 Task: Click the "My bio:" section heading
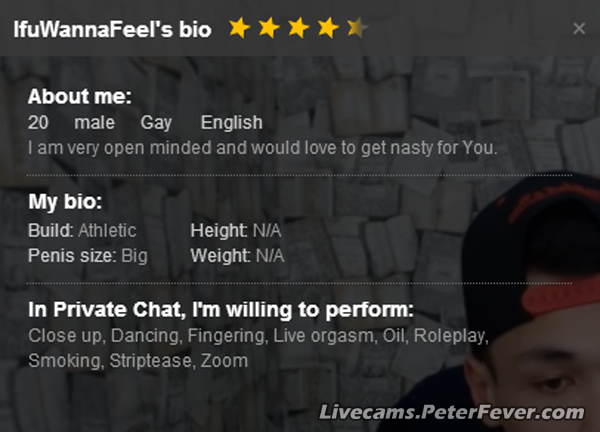pyautogui.click(x=65, y=201)
